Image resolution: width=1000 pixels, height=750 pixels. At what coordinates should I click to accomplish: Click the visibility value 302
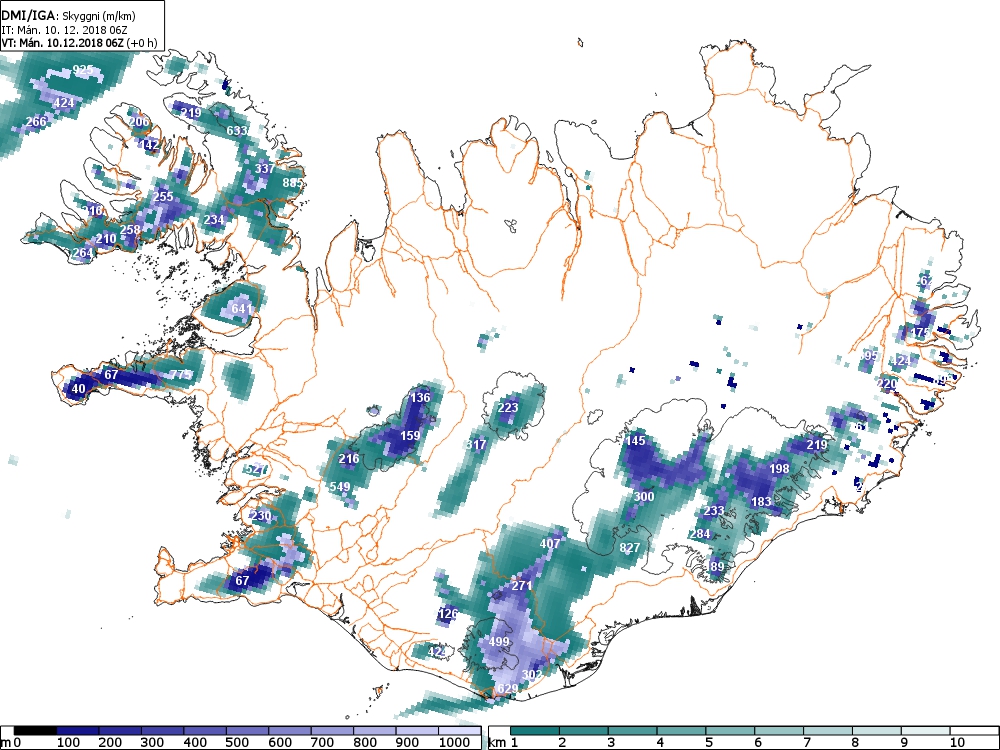tap(532, 674)
